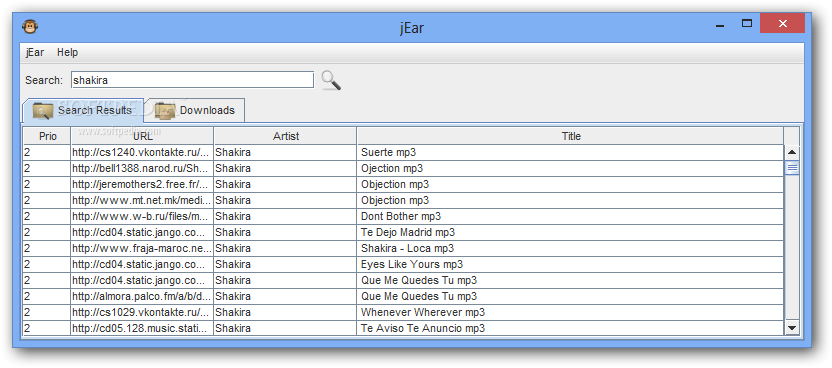Select Objection mp3 from jeremothers2.free.fr row
Viewport: 832px width, 368px height.
[x=395, y=185]
